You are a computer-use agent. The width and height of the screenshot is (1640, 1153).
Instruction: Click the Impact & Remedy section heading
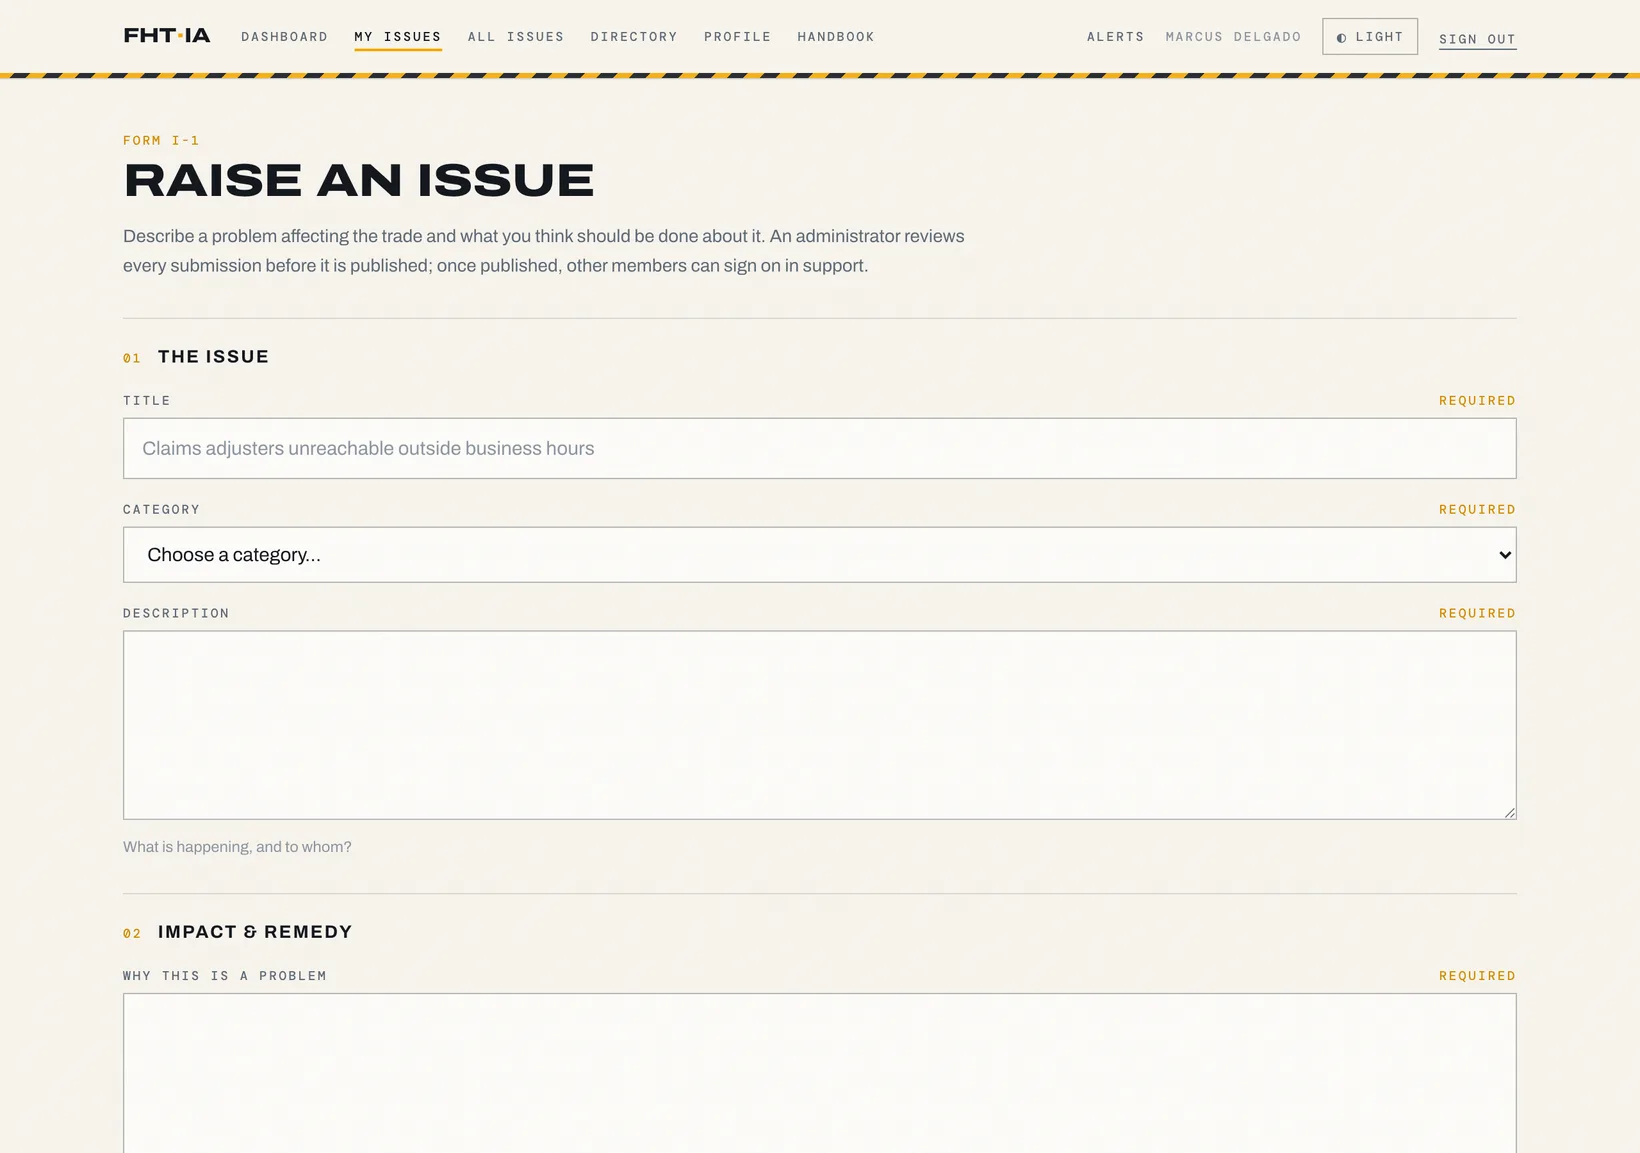click(255, 932)
